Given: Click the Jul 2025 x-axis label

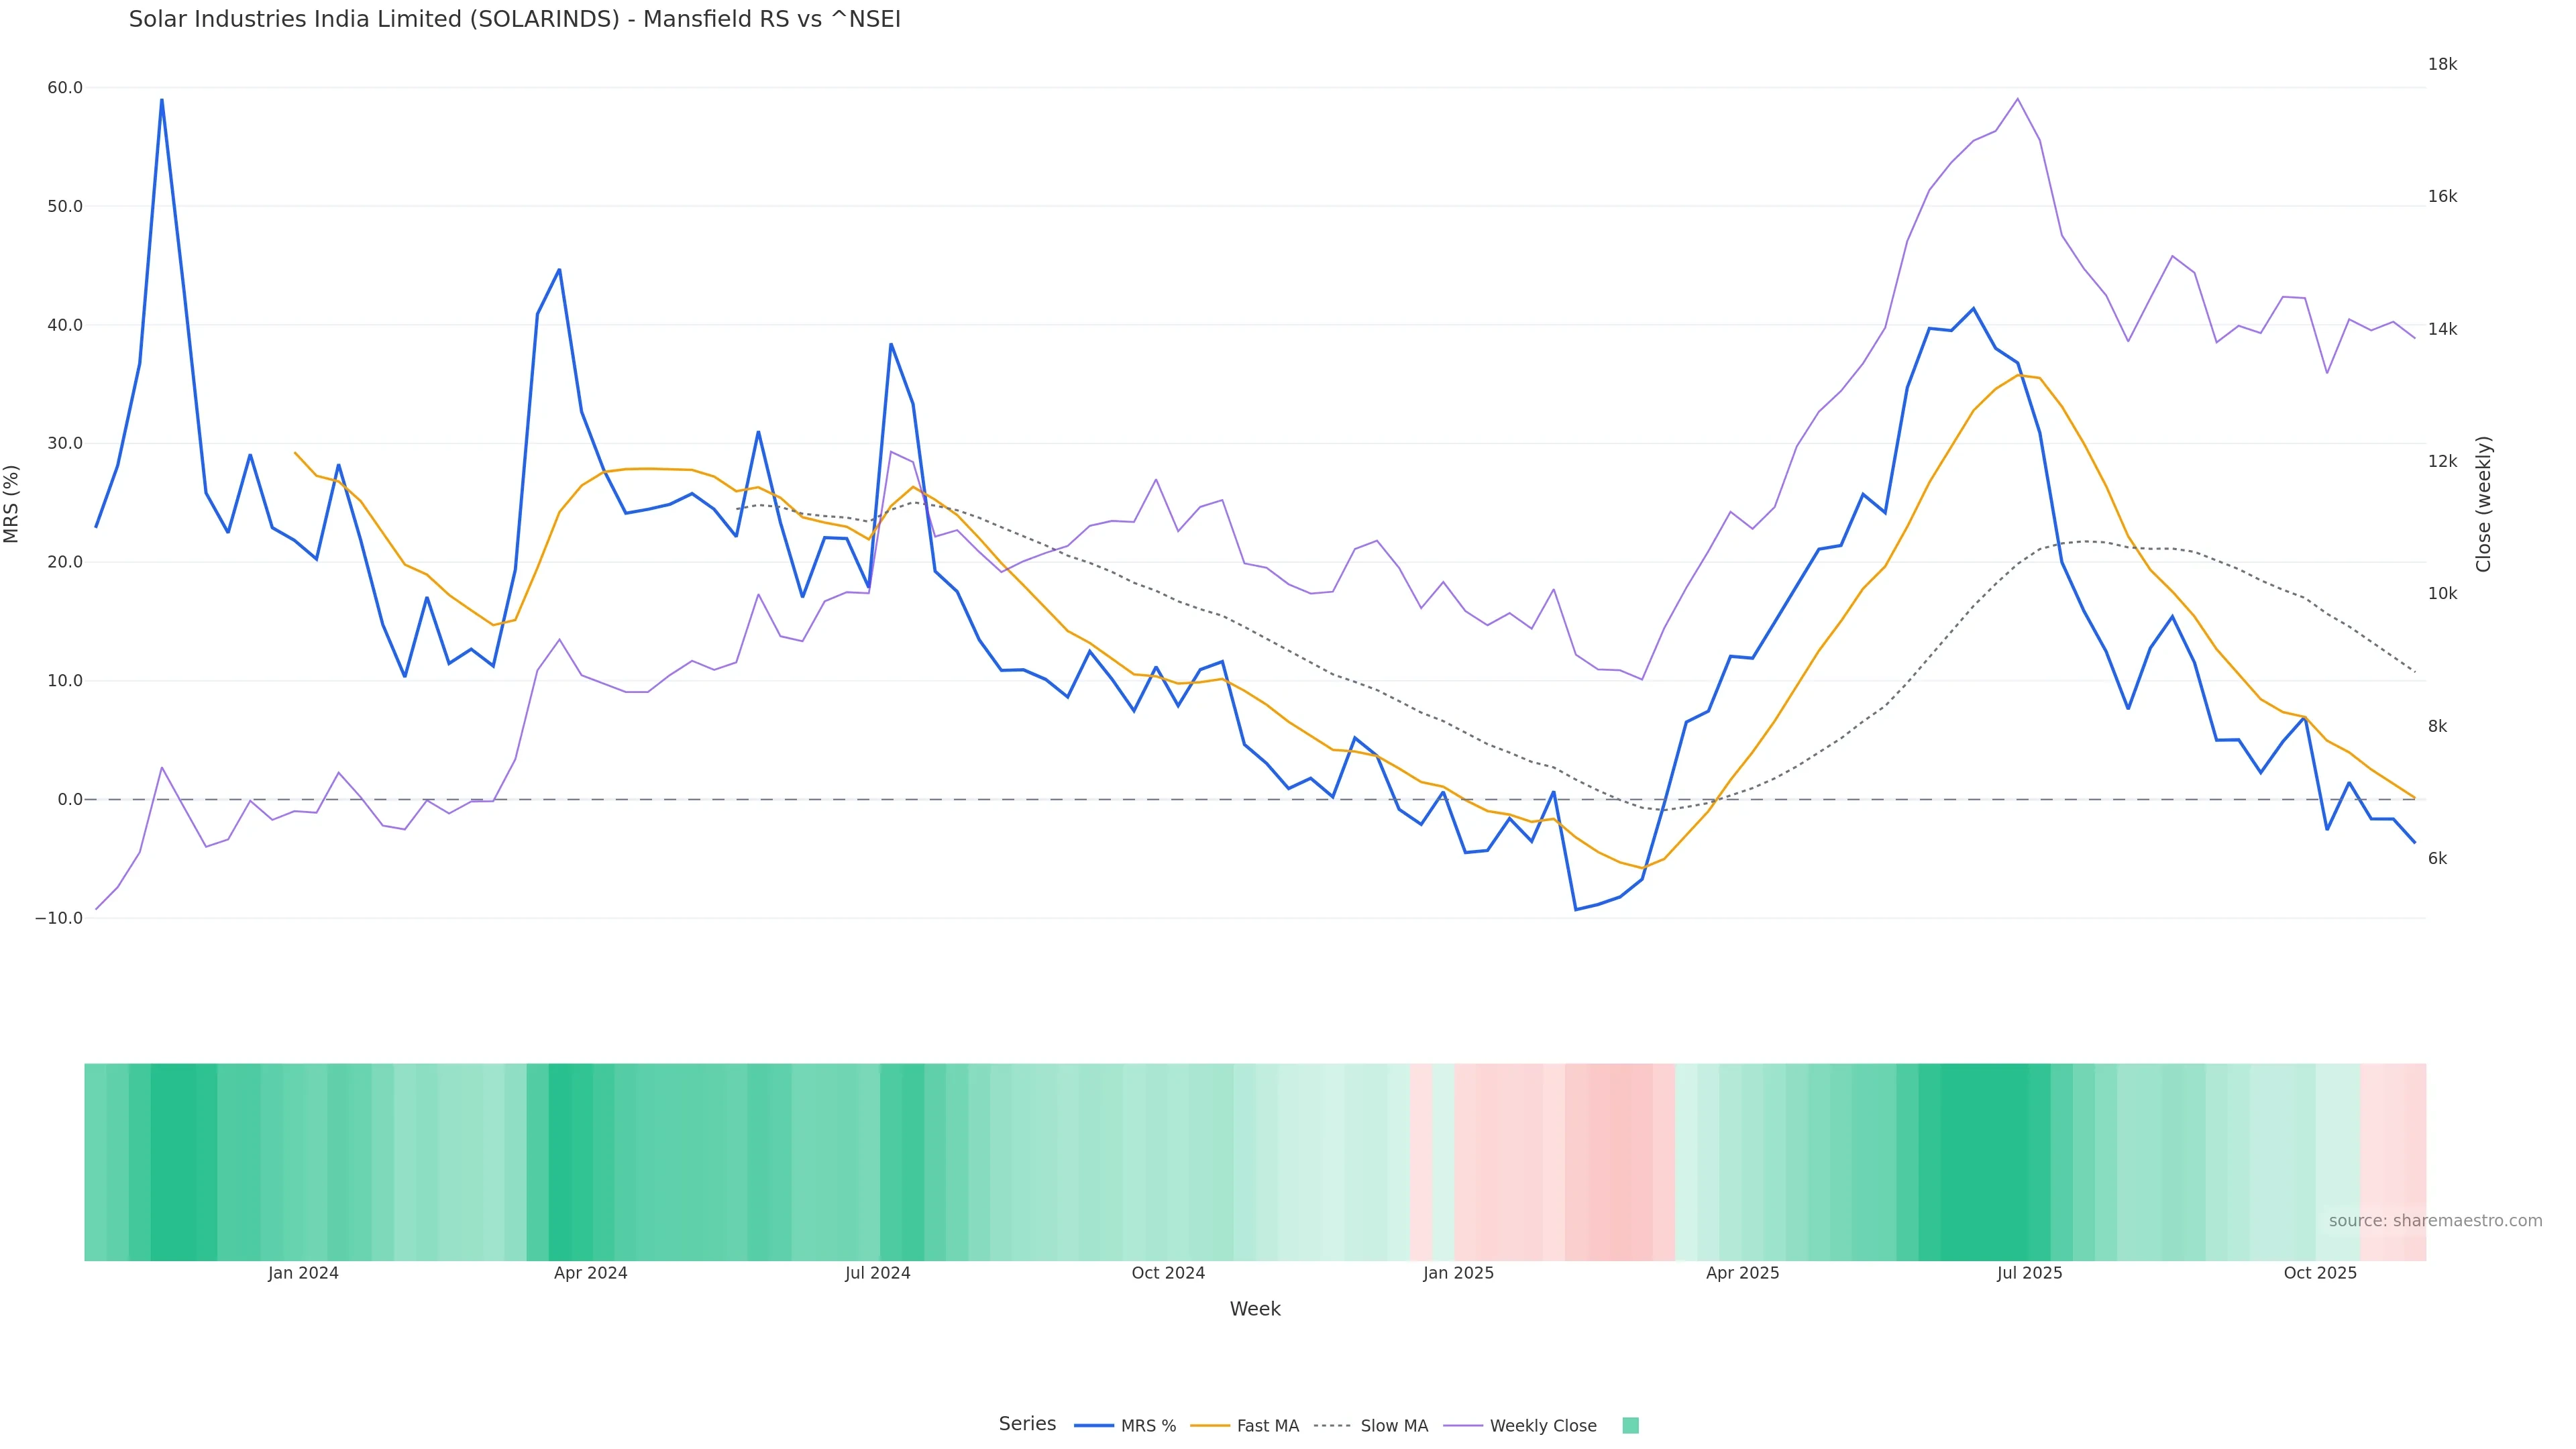Looking at the screenshot, I should (x=2029, y=1273).
